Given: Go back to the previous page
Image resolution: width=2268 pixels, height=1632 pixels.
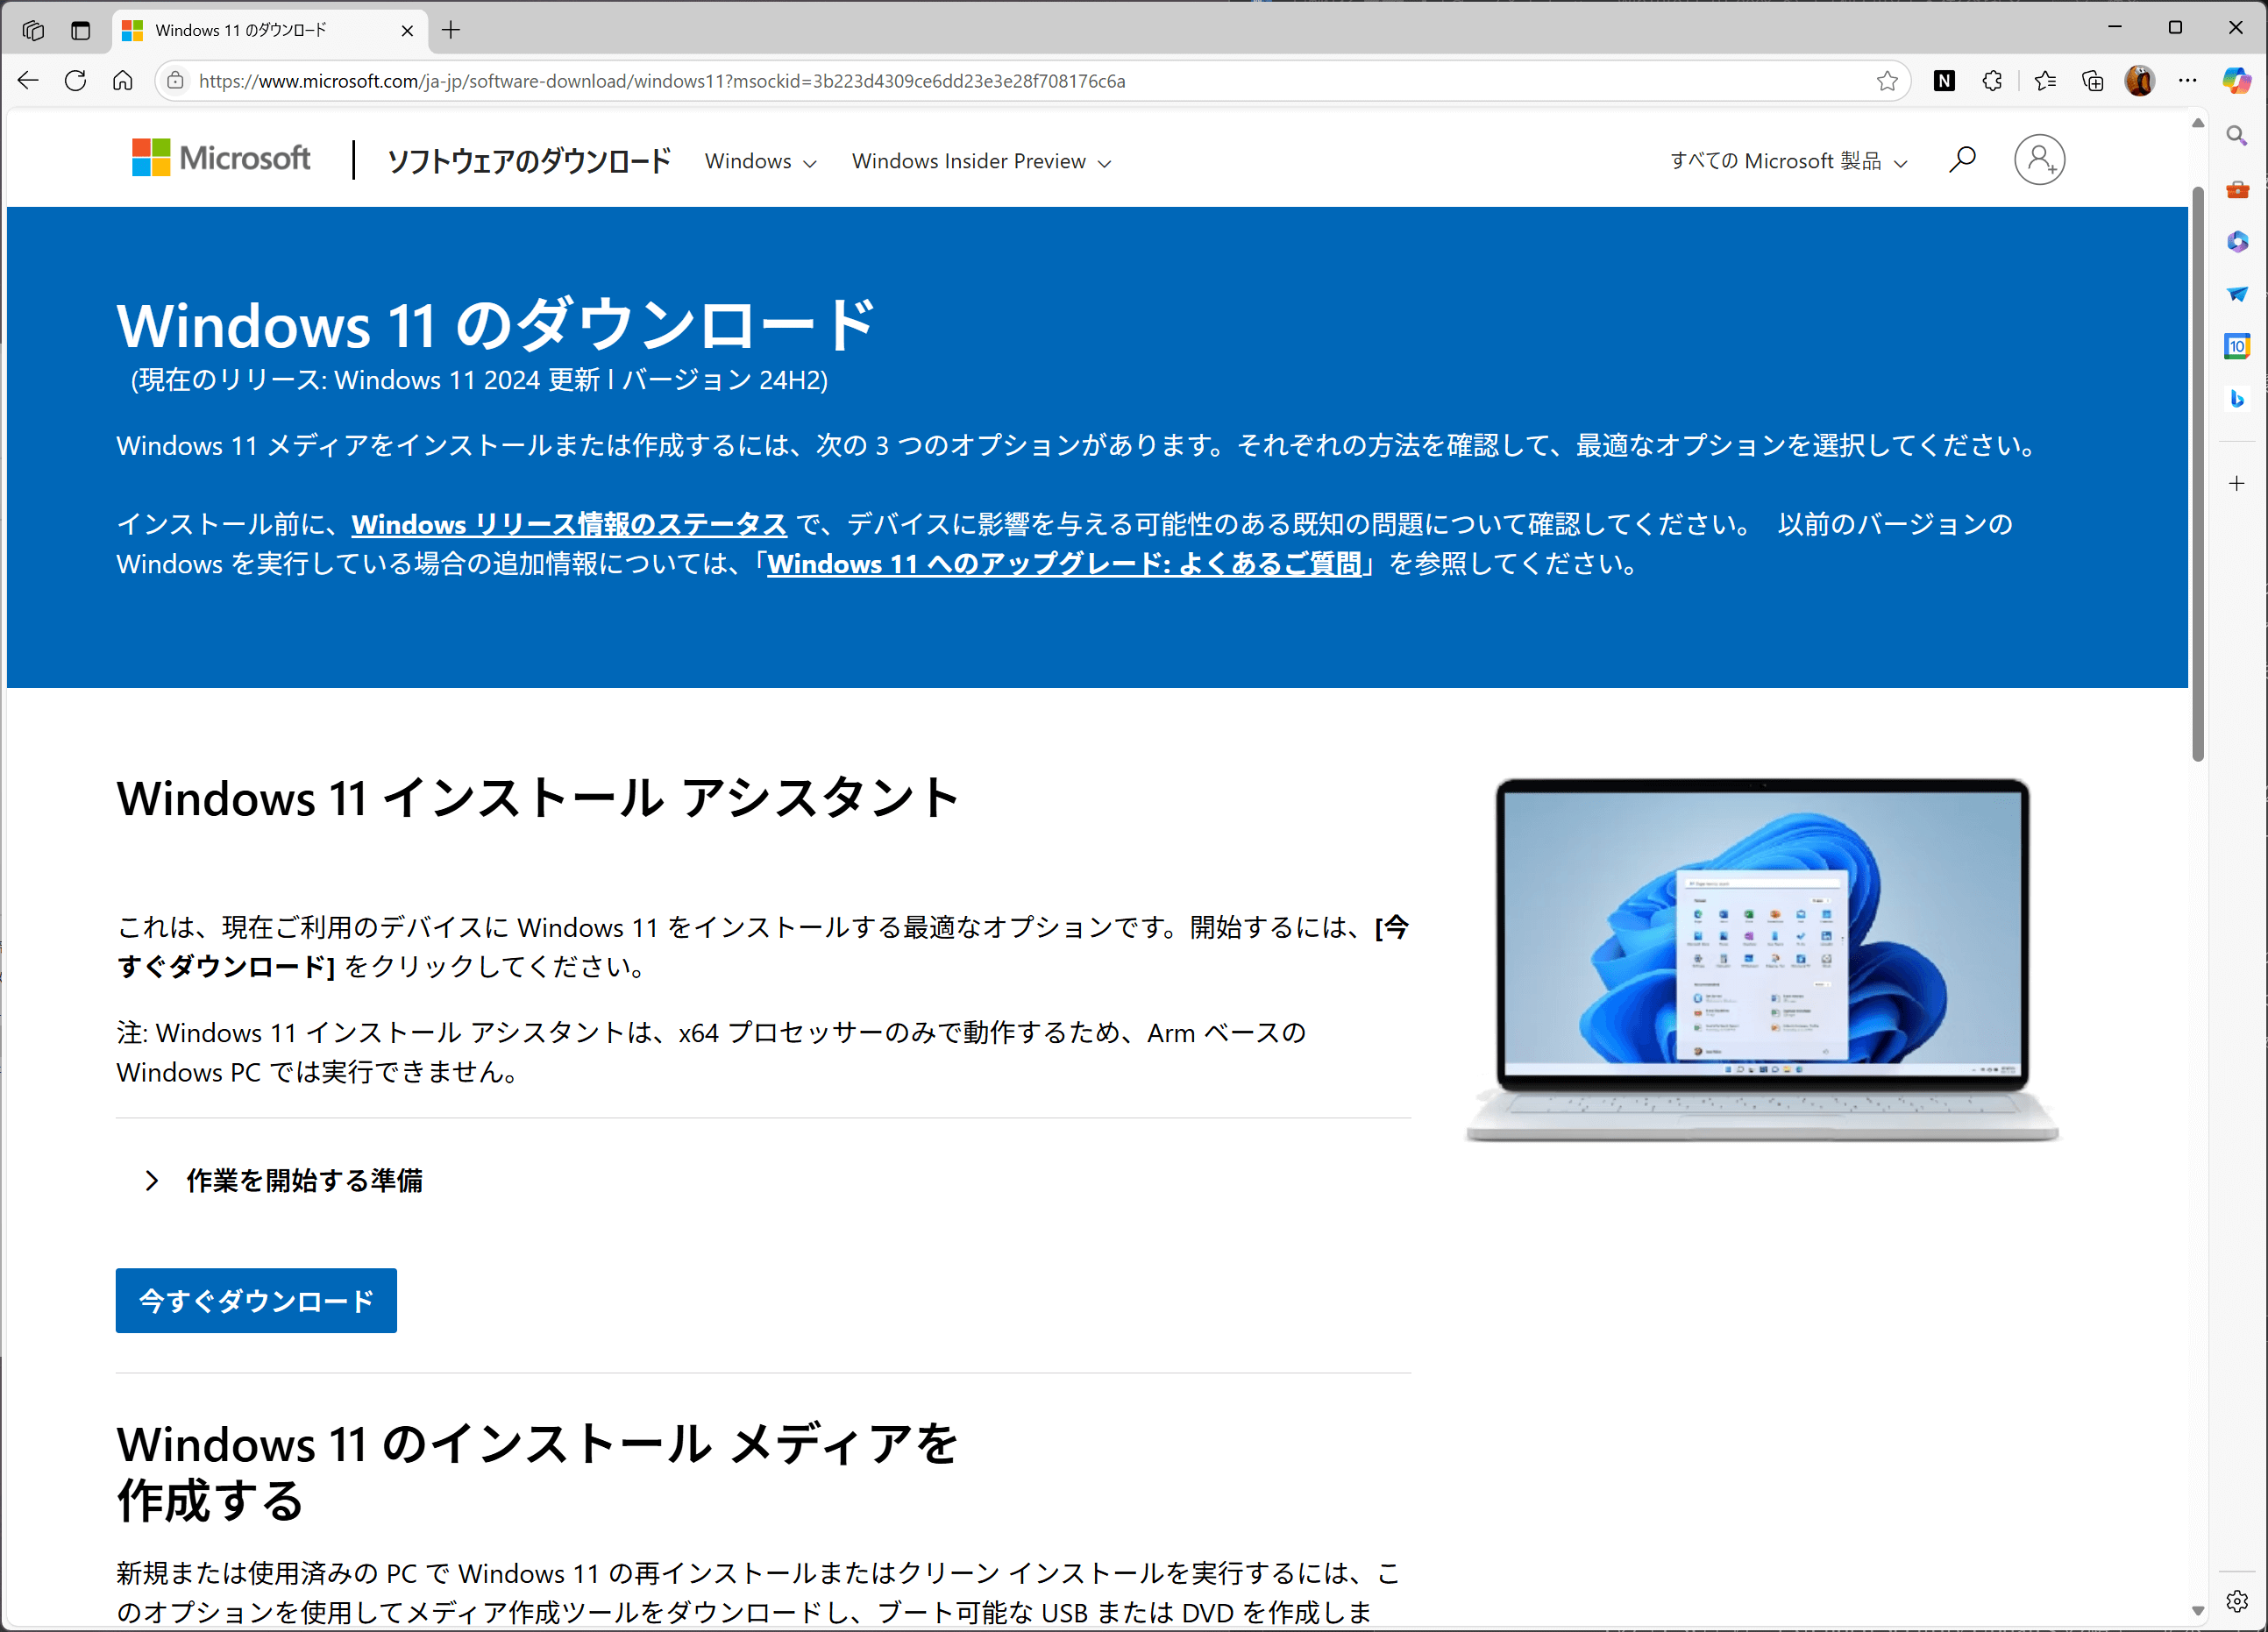Looking at the screenshot, I should tap(28, 81).
